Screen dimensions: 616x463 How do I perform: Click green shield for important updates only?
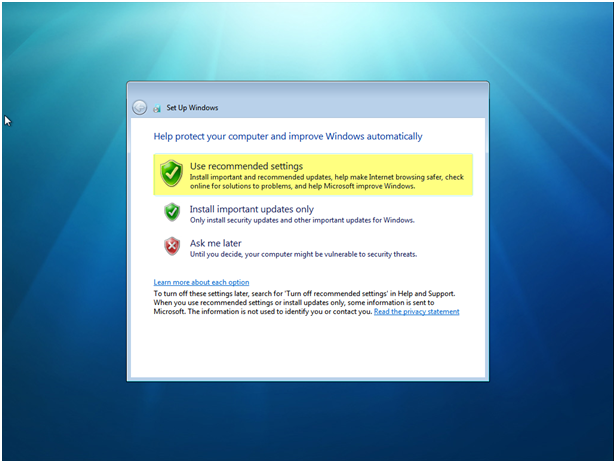coord(172,212)
